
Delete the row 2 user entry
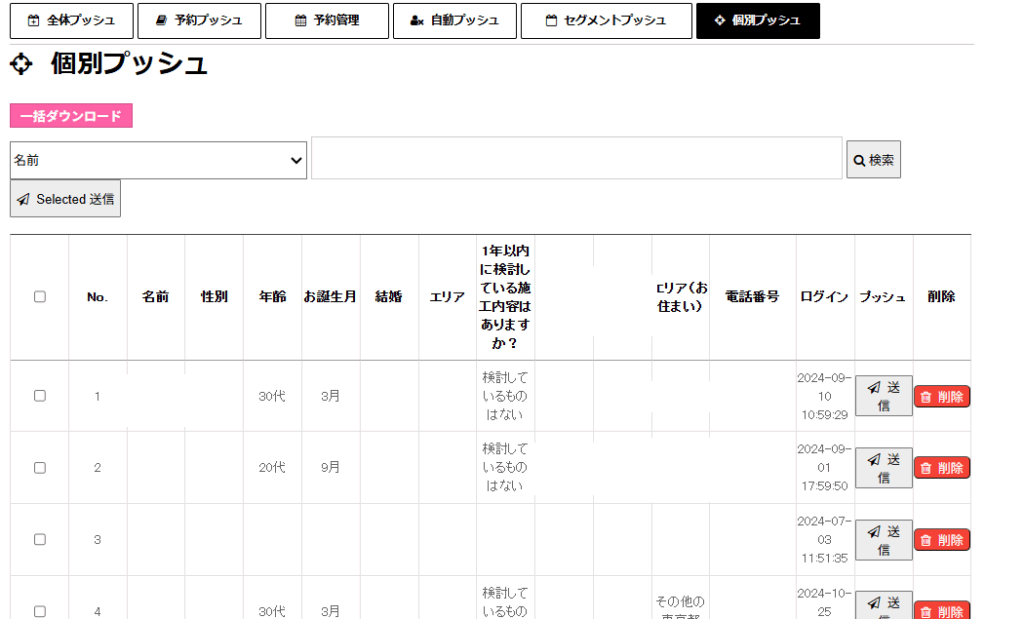click(x=941, y=468)
